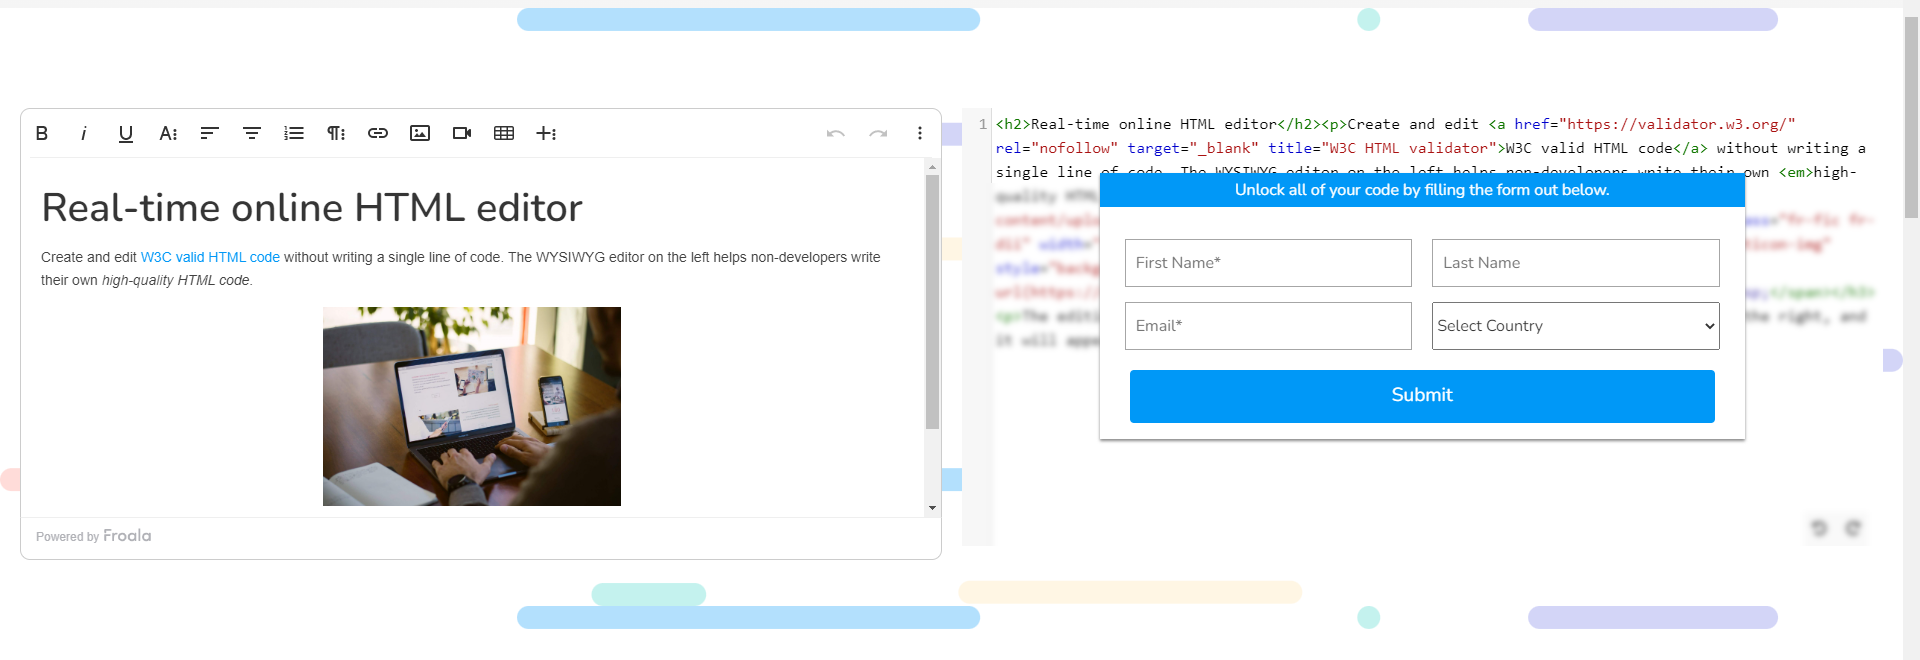Toggle bold formatting in editor toolbar

[x=42, y=133]
